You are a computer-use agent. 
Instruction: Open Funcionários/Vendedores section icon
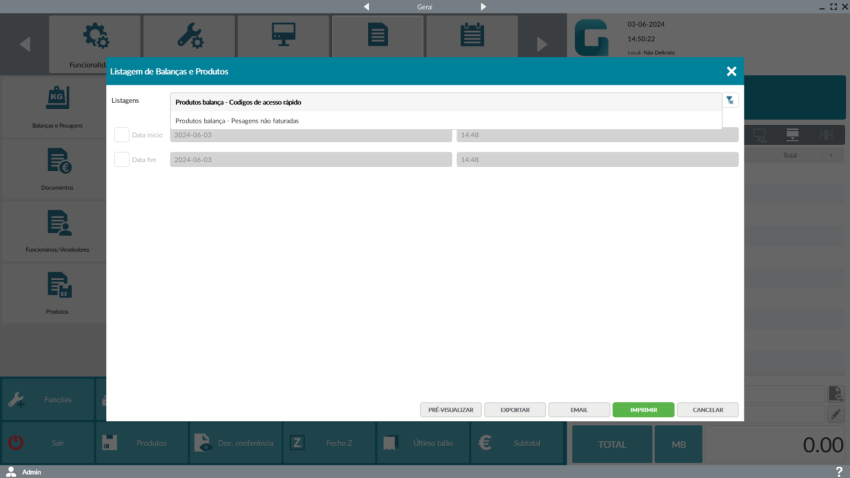click(x=57, y=223)
